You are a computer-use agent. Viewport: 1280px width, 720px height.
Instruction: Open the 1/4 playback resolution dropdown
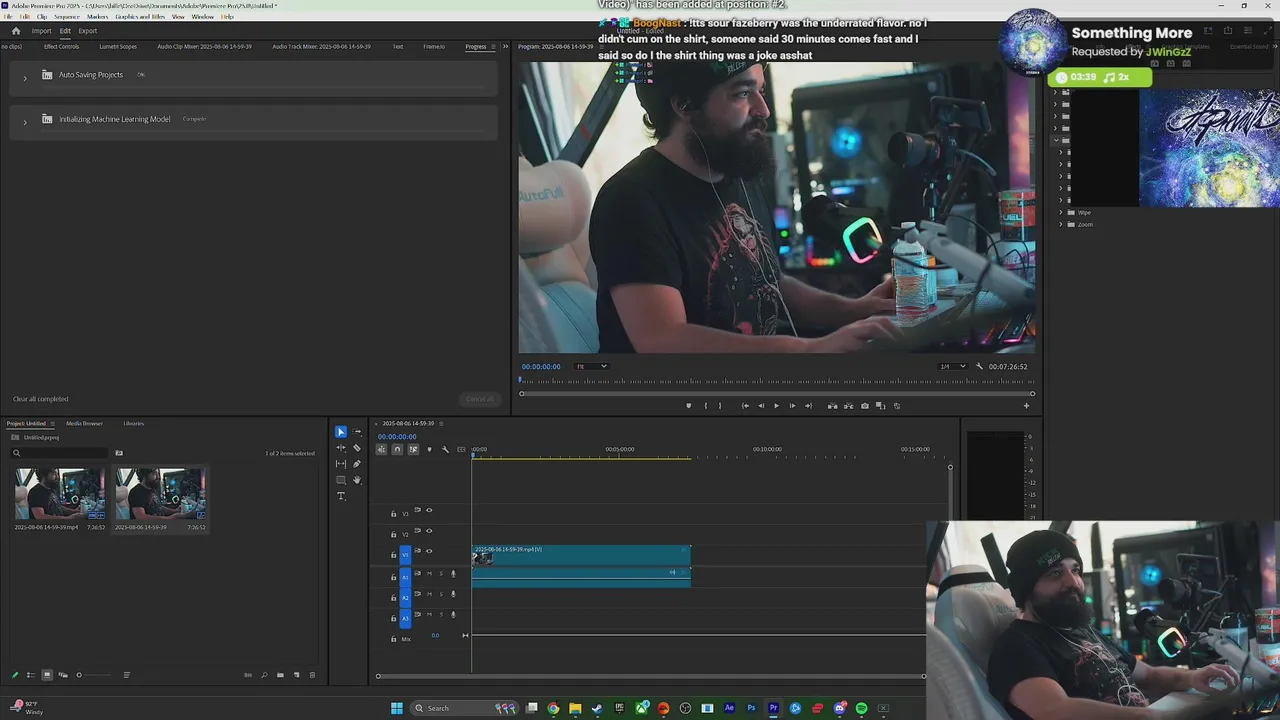[952, 366]
